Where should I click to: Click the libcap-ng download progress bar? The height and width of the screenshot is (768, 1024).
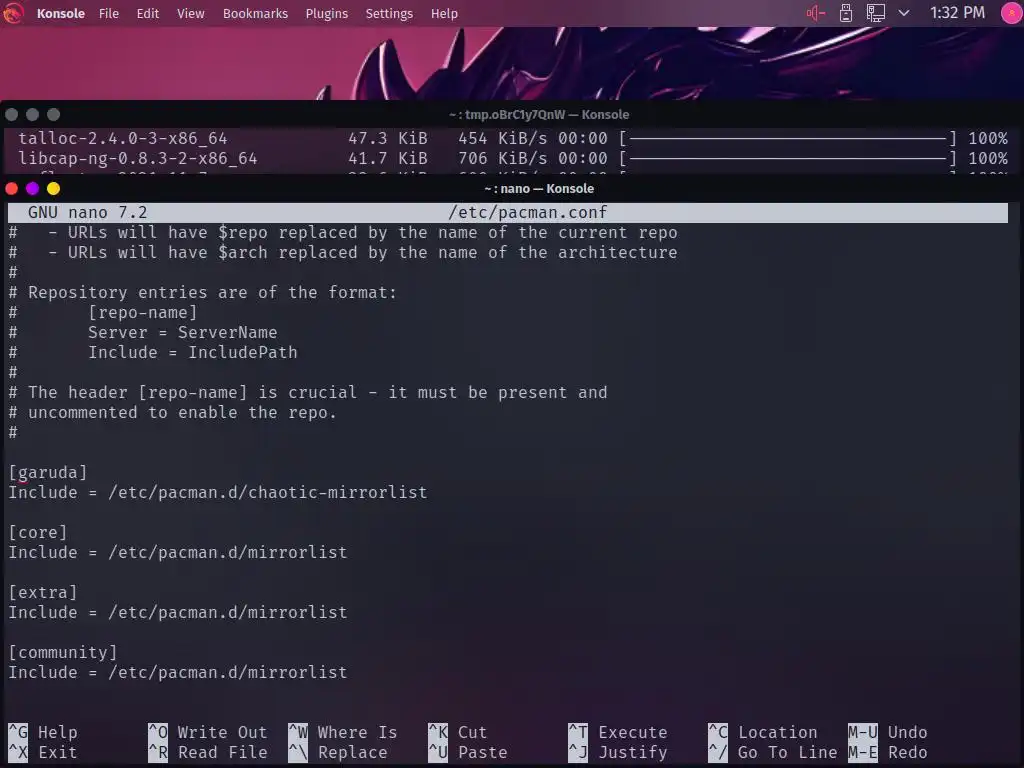pyautogui.click(x=788, y=158)
